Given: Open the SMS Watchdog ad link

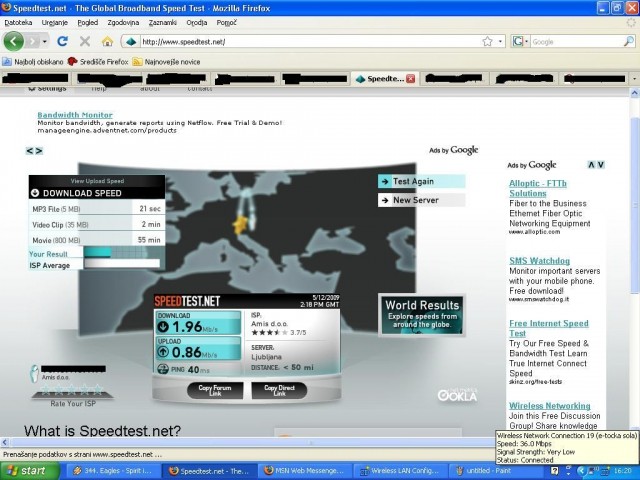Looking at the screenshot, I should click(x=540, y=261).
